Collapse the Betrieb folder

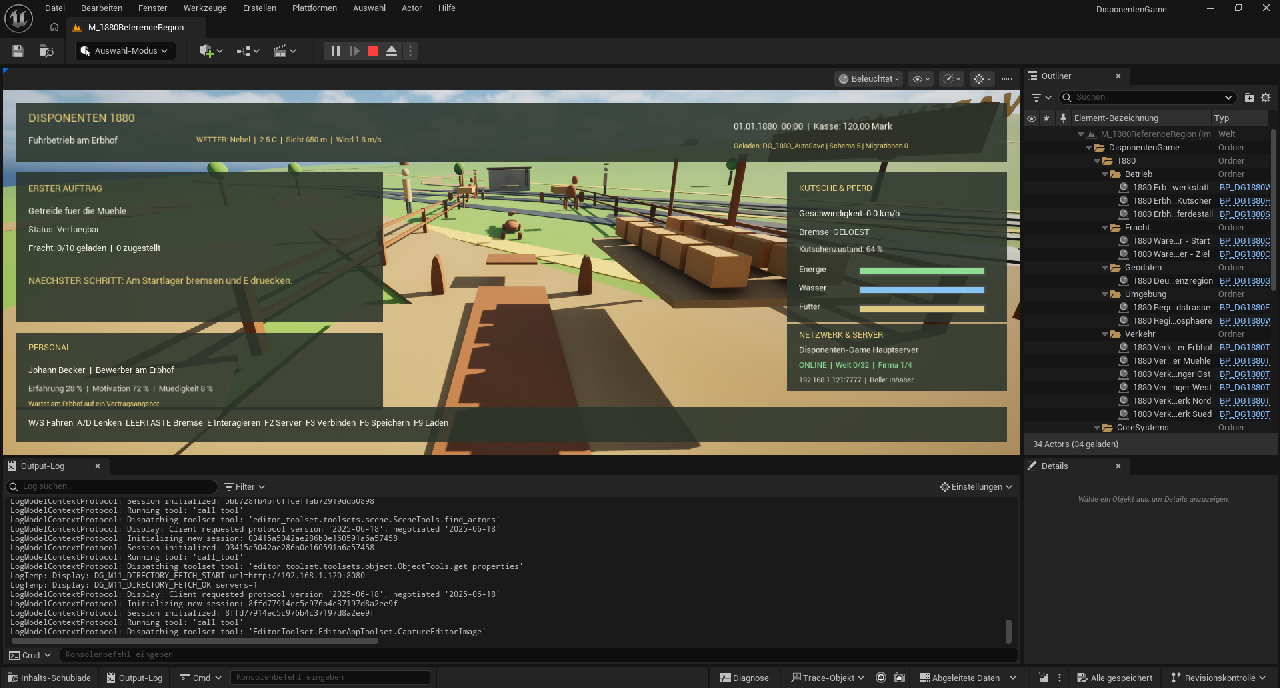tap(1103, 174)
